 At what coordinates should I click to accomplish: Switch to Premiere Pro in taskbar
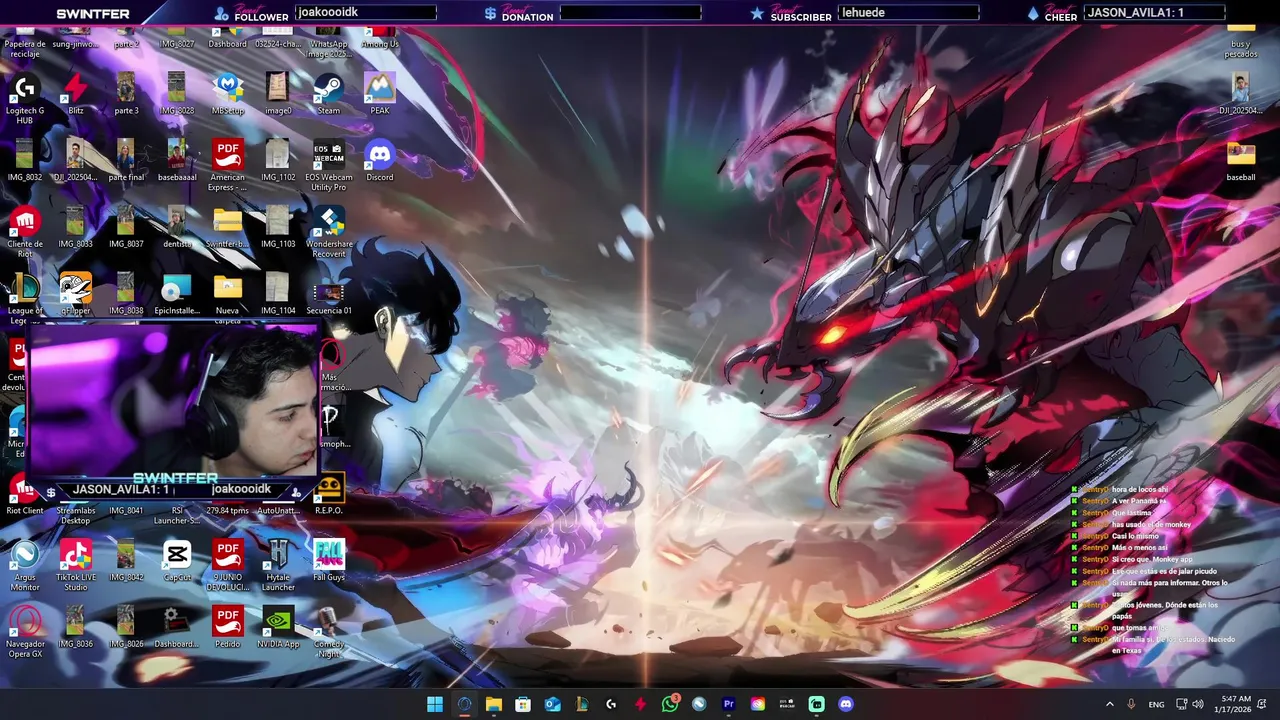tap(729, 704)
